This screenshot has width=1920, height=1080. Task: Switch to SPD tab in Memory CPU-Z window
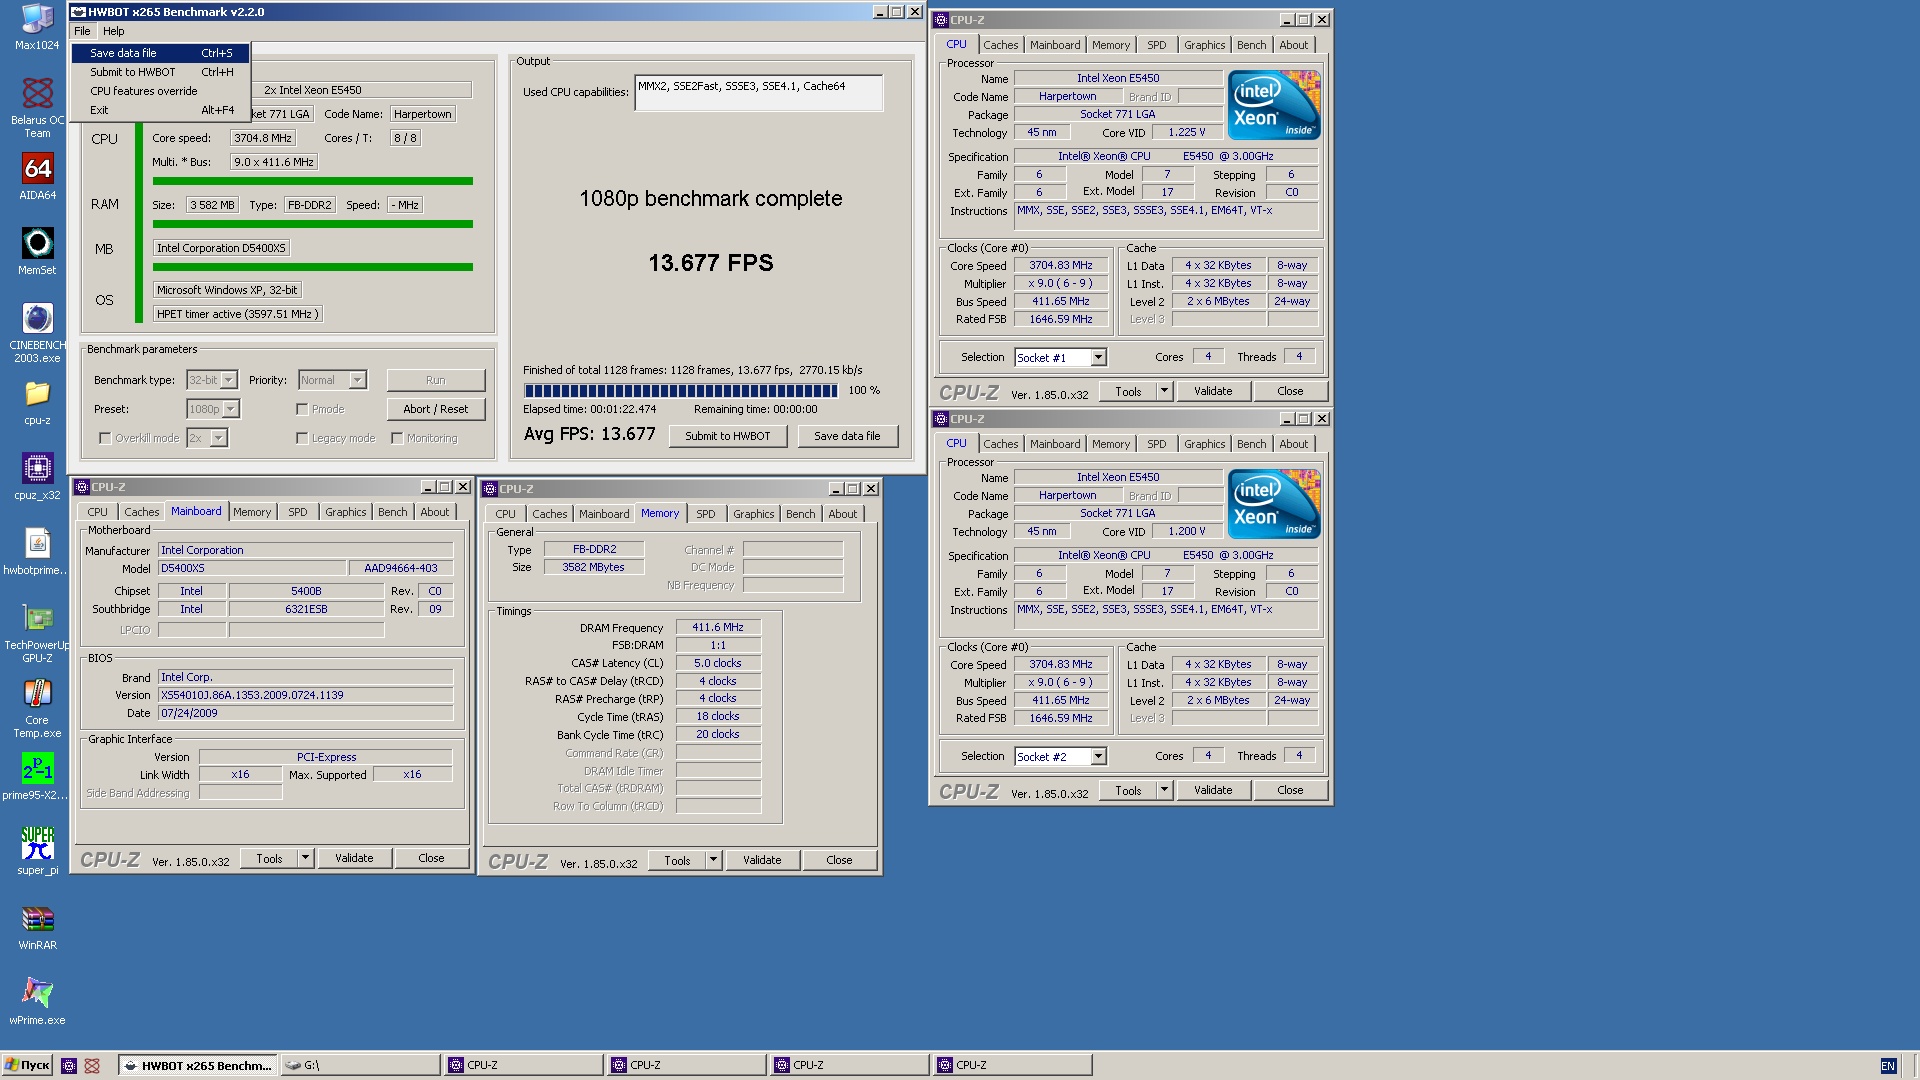tap(705, 514)
